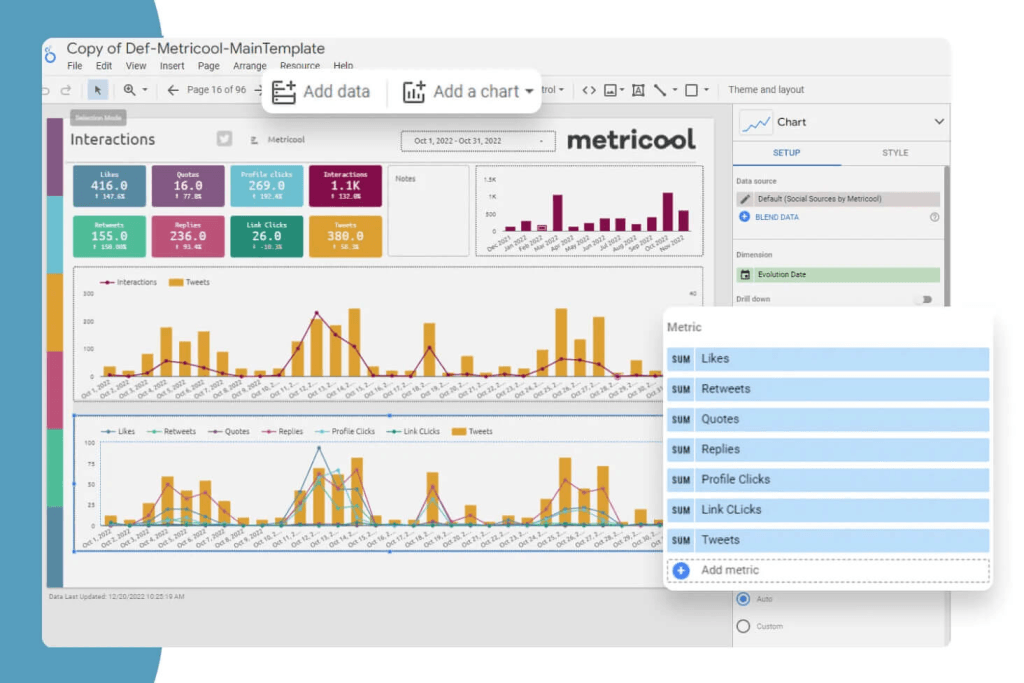The image size is (1024, 683).
Task: Open the shape tool dropdown arrow
Action: (706, 90)
